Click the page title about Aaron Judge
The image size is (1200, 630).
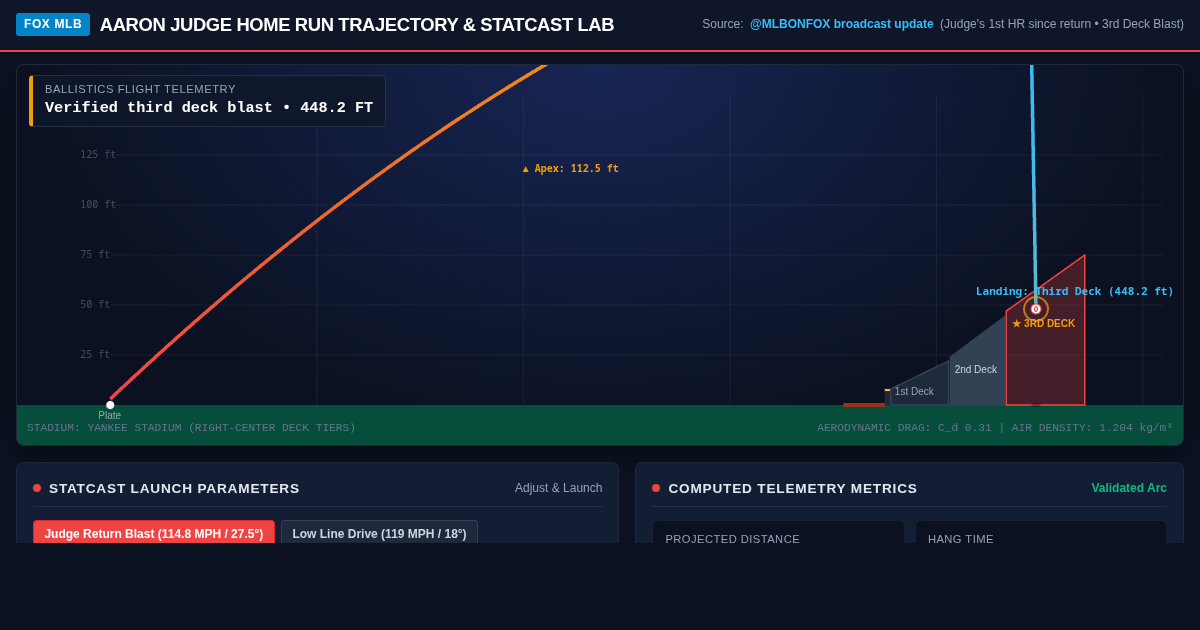coord(357,25)
